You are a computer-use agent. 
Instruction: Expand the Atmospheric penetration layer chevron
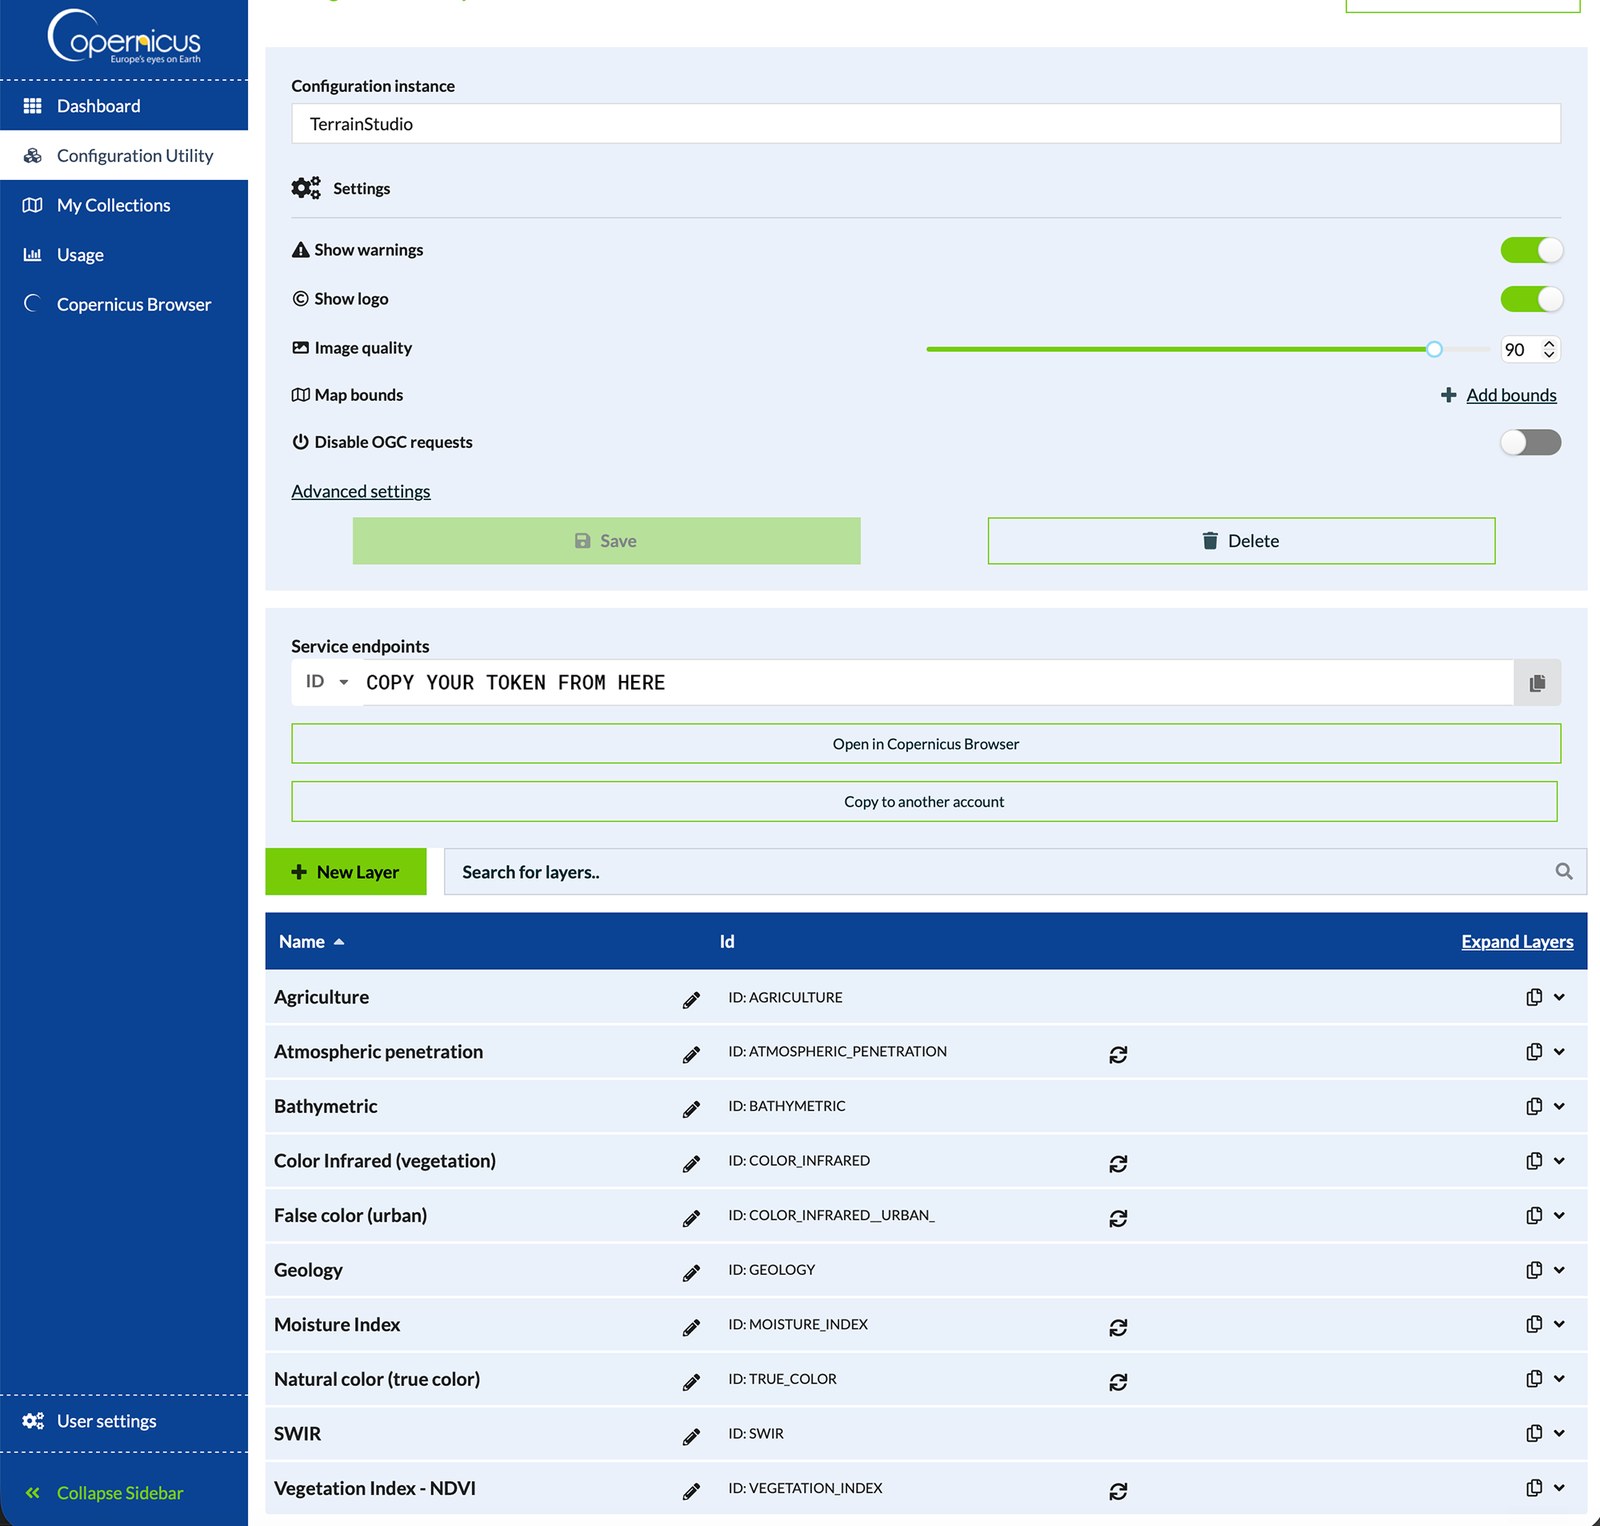1560,1052
